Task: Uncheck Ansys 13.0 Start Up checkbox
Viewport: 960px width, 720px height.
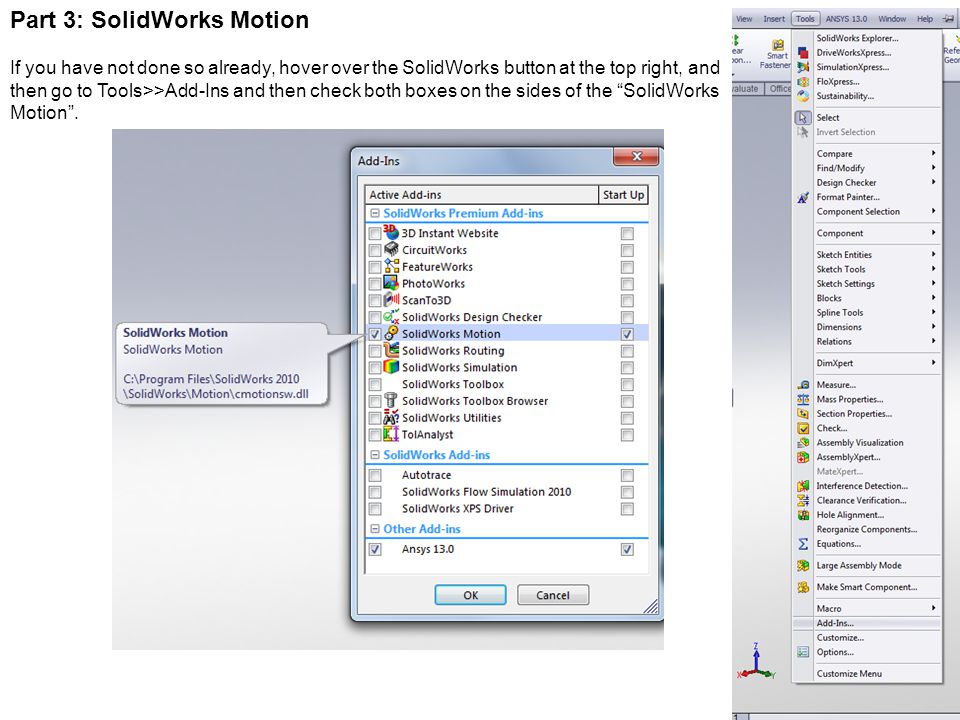Action: click(627, 549)
